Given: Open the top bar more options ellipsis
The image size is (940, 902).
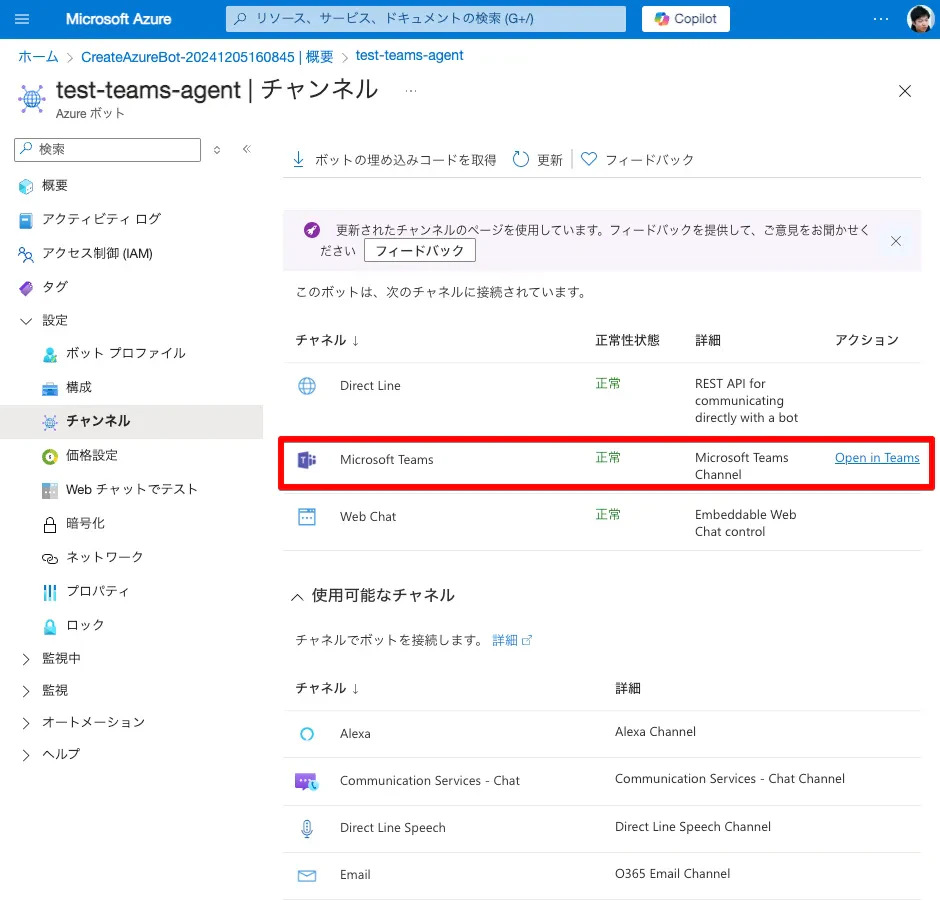Looking at the screenshot, I should [881, 19].
